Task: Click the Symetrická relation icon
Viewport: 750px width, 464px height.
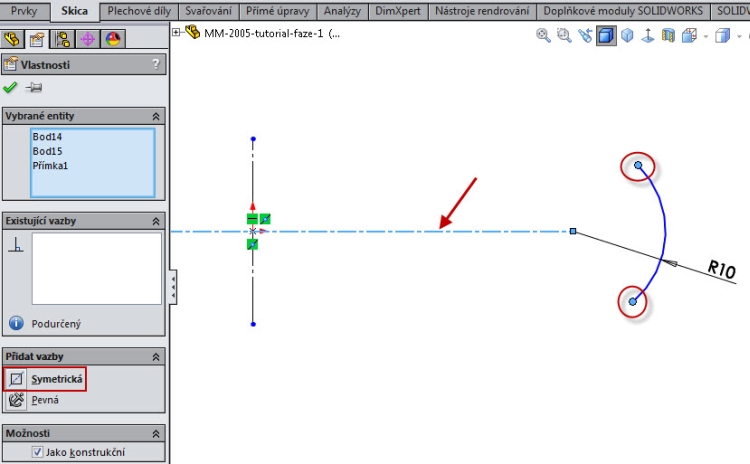Action: (x=16, y=379)
